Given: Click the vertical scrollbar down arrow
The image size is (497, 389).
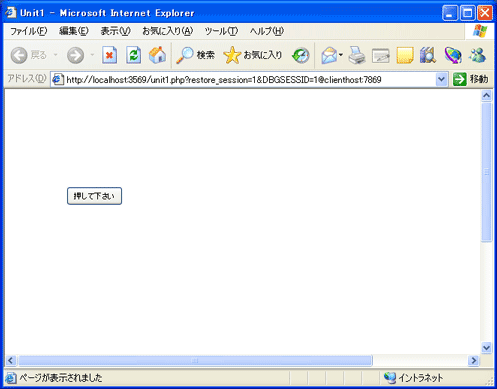Looking at the screenshot, I should (x=486, y=348).
